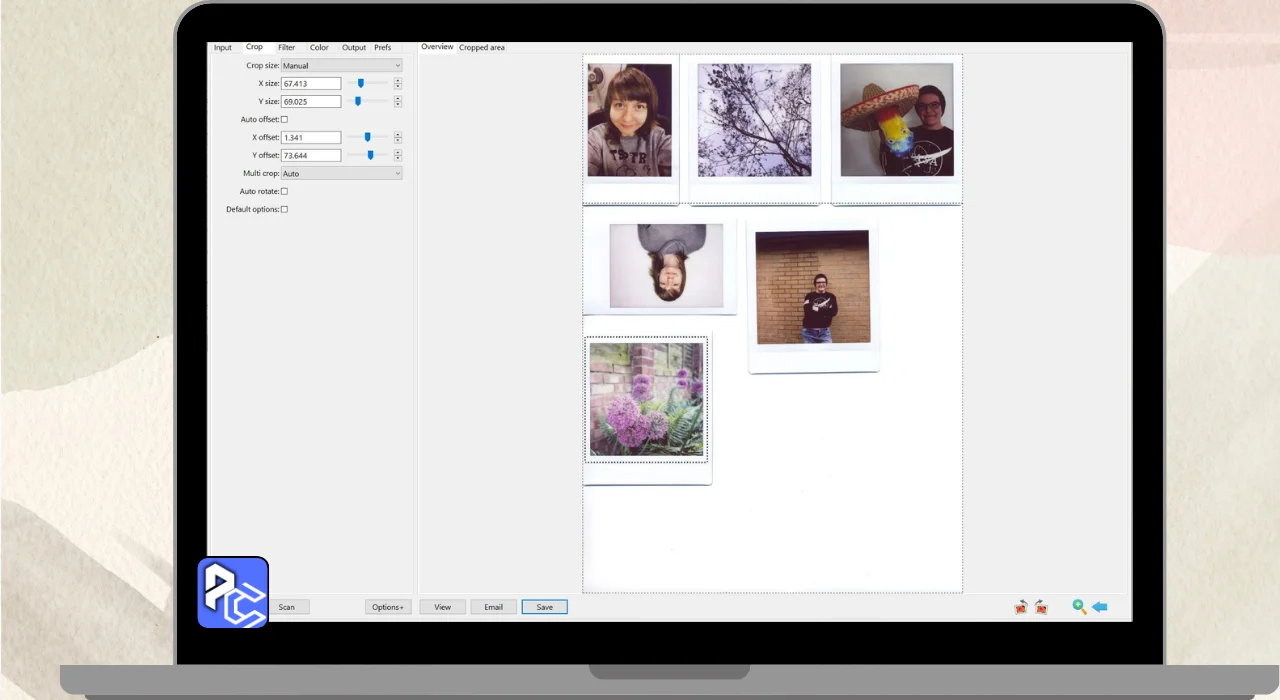Click the rotate left image icon

point(1020,607)
